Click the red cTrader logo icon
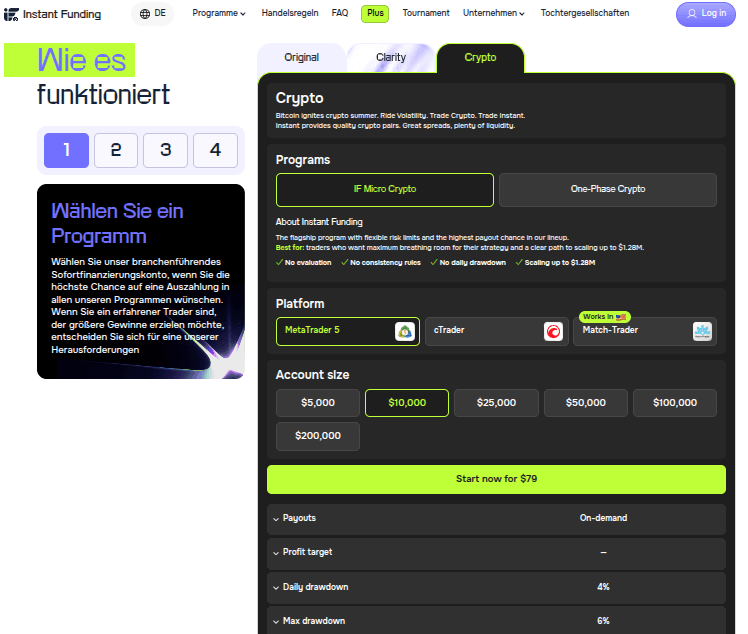This screenshot has height=634, width=748. [x=553, y=331]
